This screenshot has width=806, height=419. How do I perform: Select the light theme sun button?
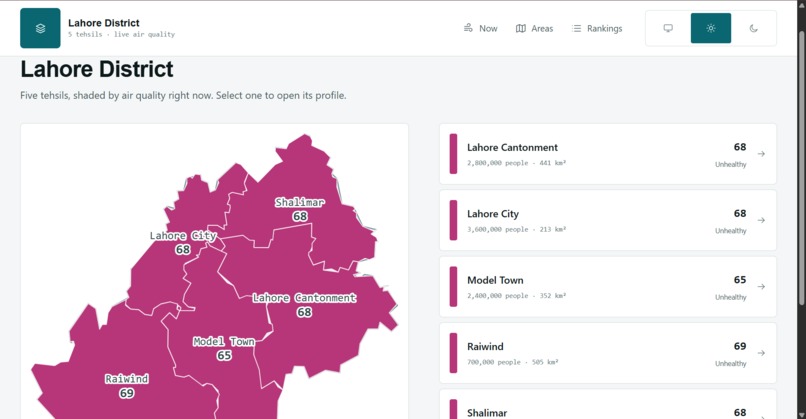(x=711, y=28)
